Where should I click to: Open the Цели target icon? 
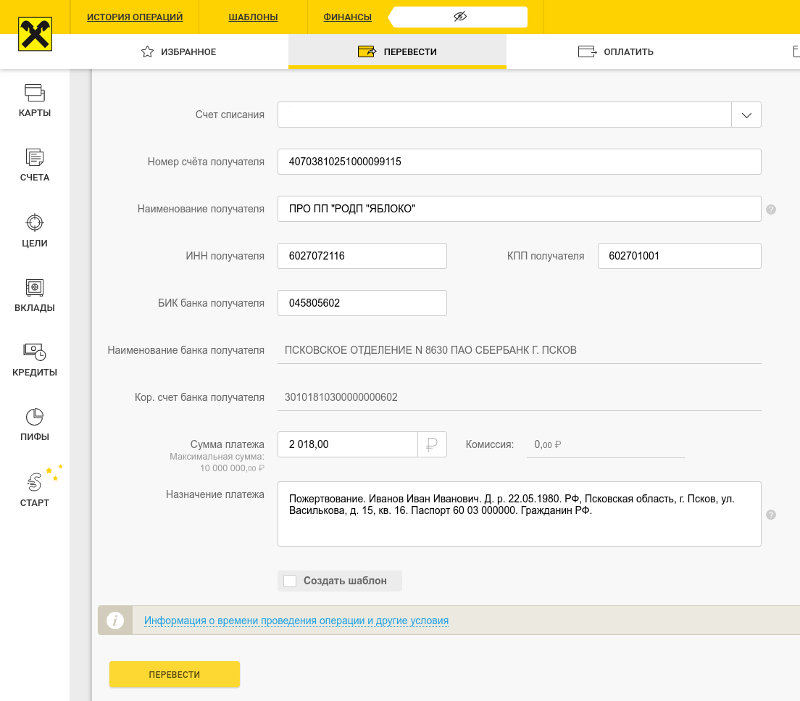[35, 223]
